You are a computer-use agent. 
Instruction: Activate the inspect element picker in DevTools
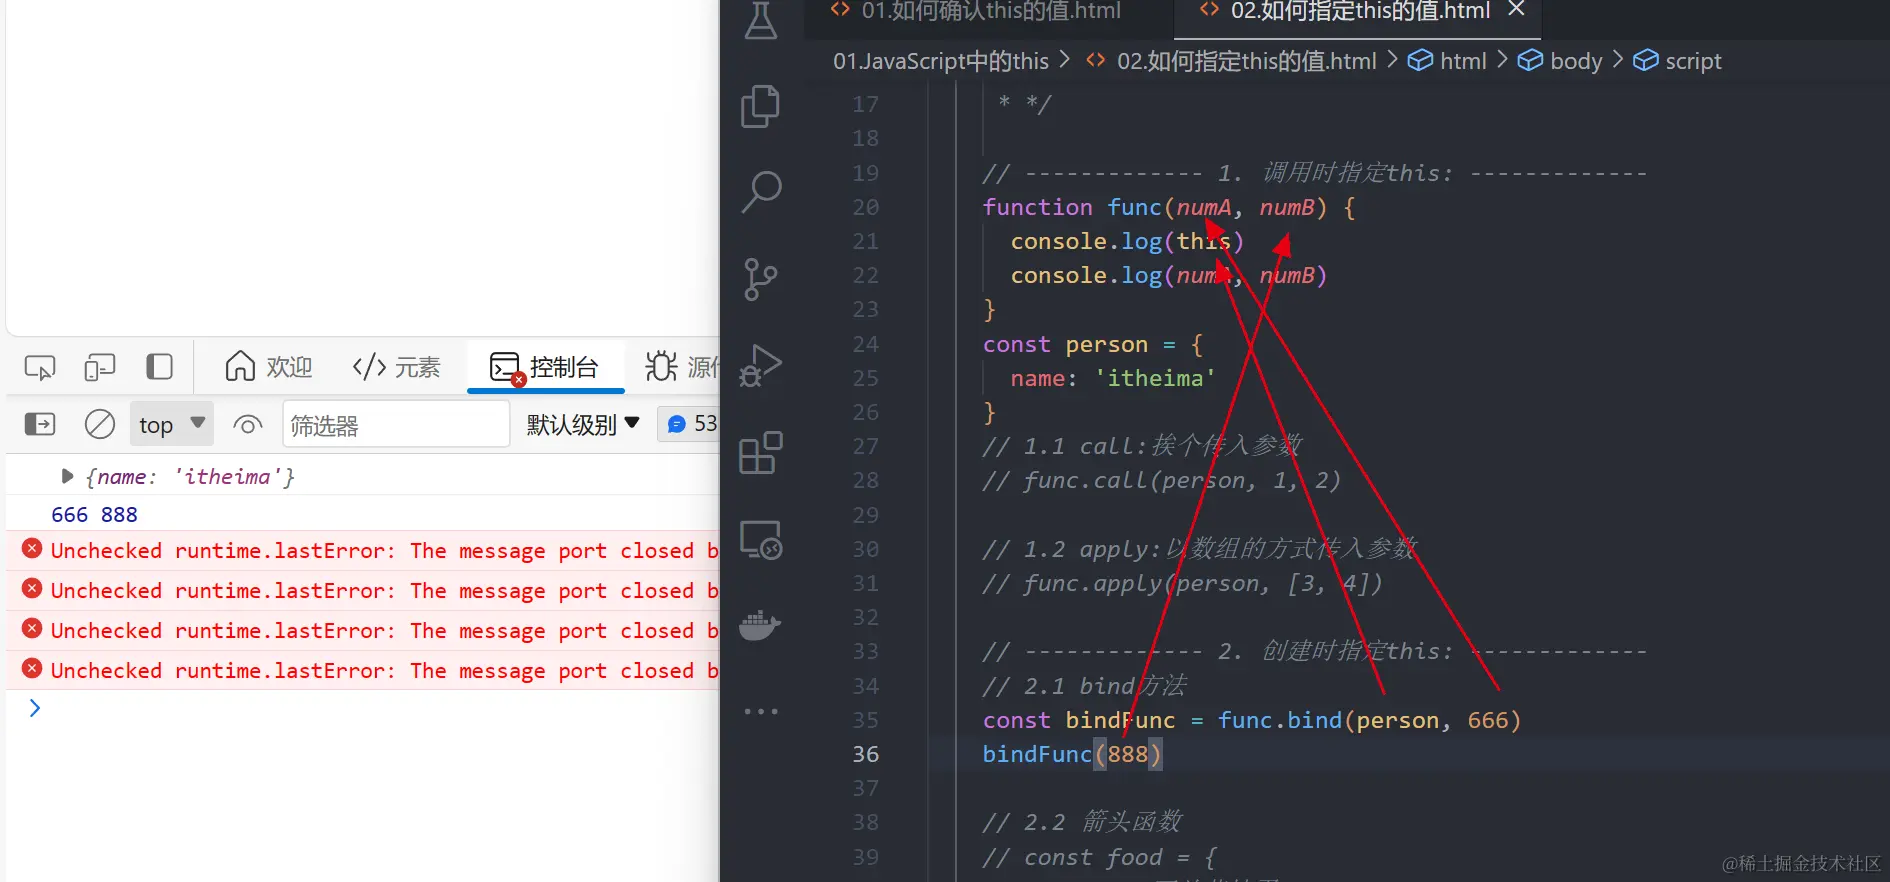[x=40, y=368]
